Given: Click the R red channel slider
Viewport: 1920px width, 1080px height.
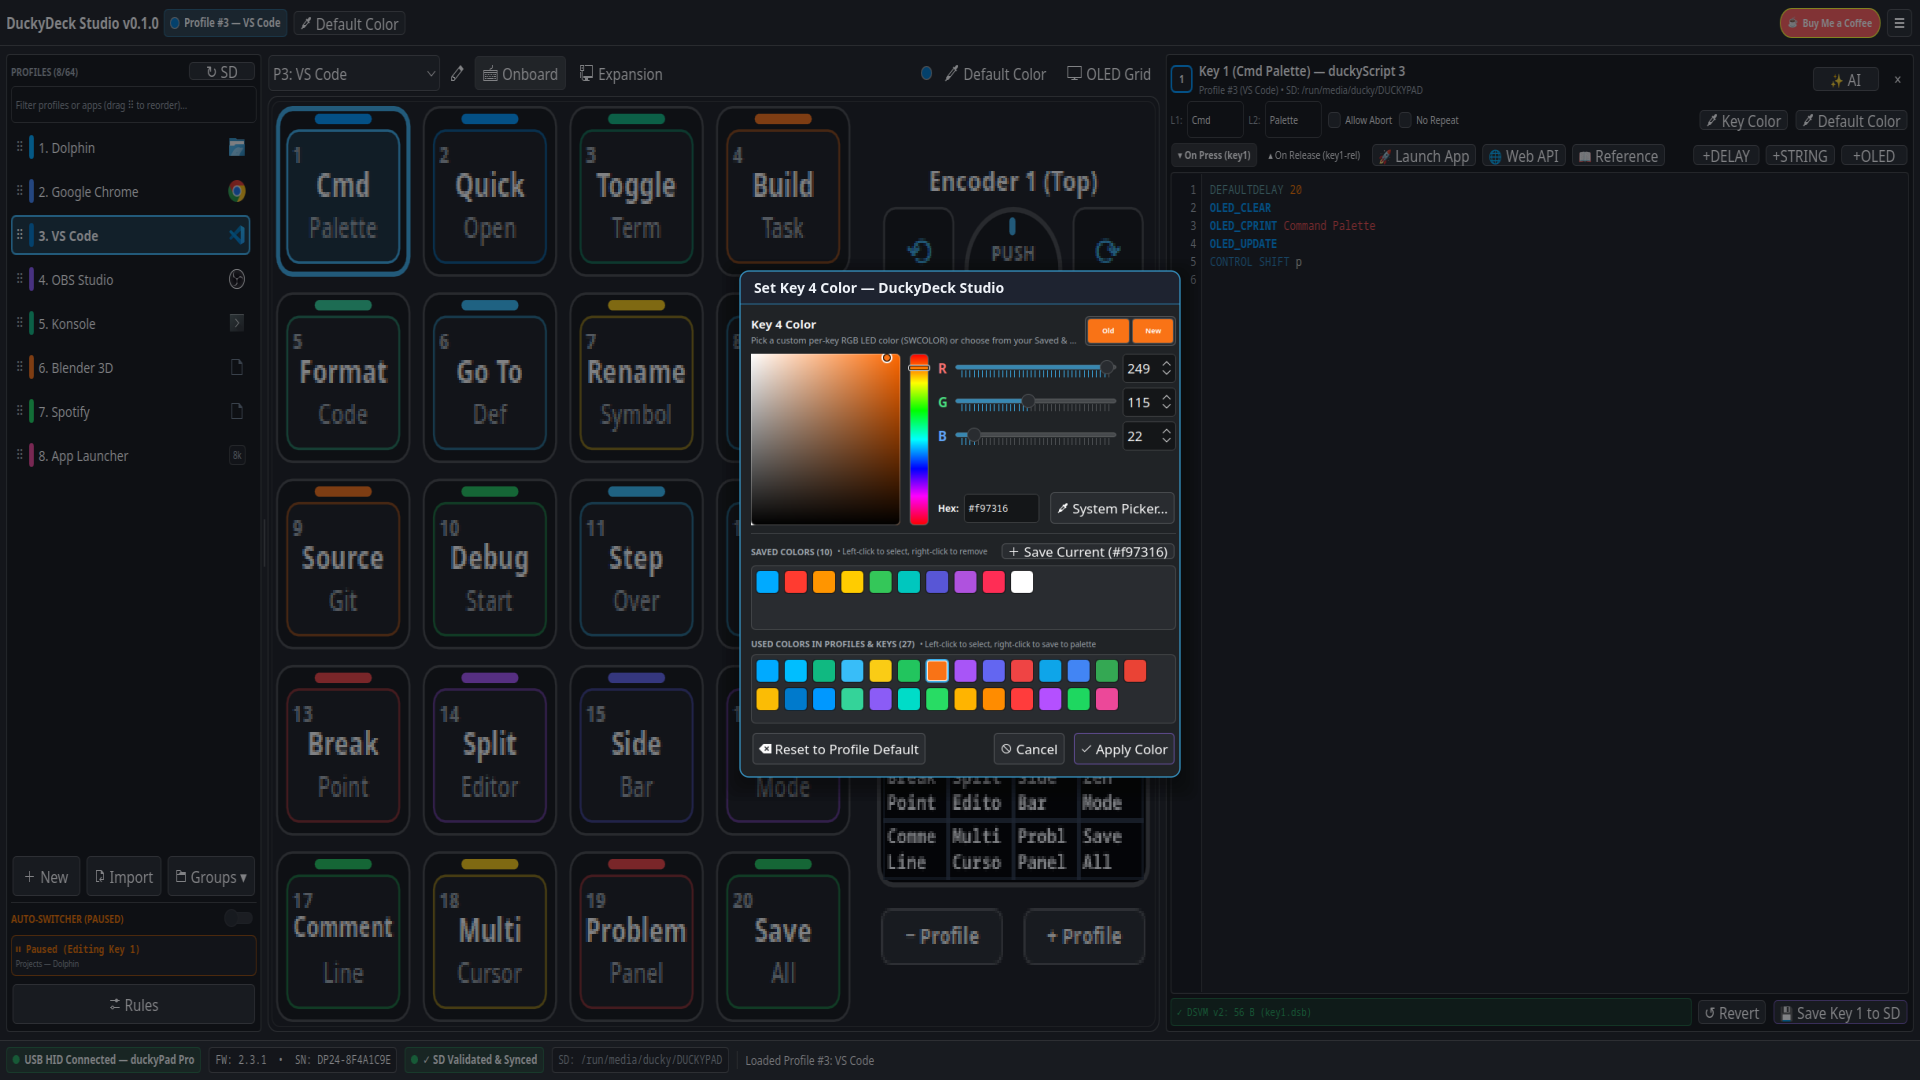Looking at the screenshot, I should pos(1035,369).
